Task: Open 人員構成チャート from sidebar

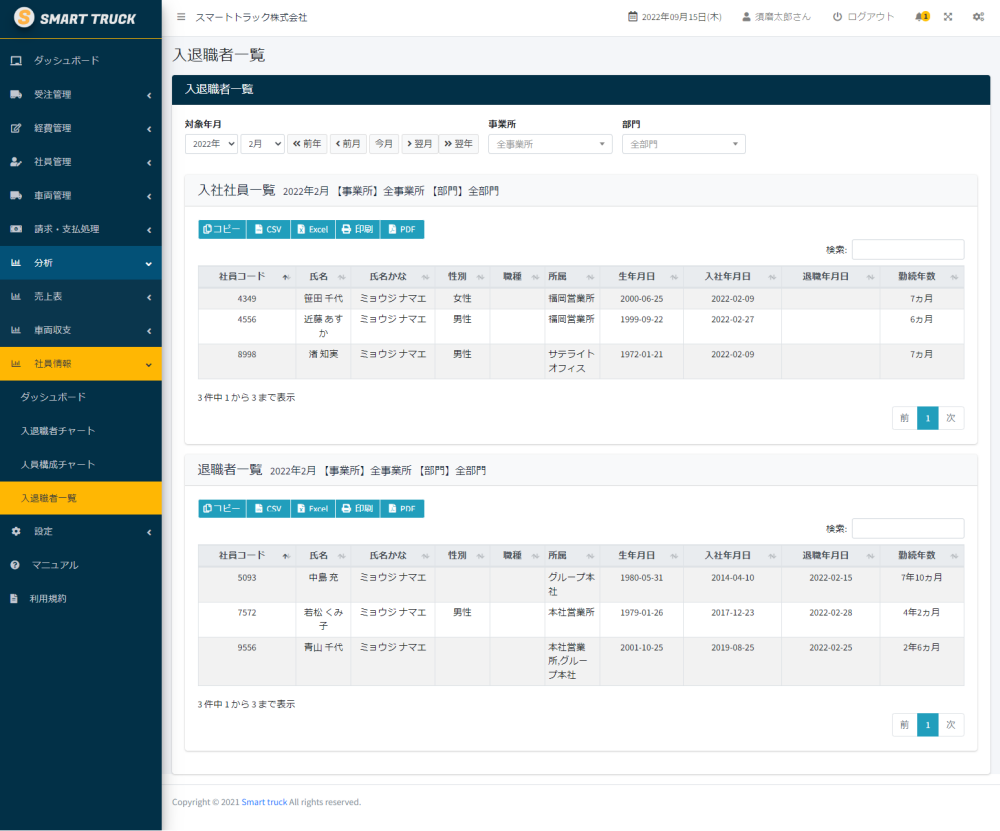Action: 58,465
